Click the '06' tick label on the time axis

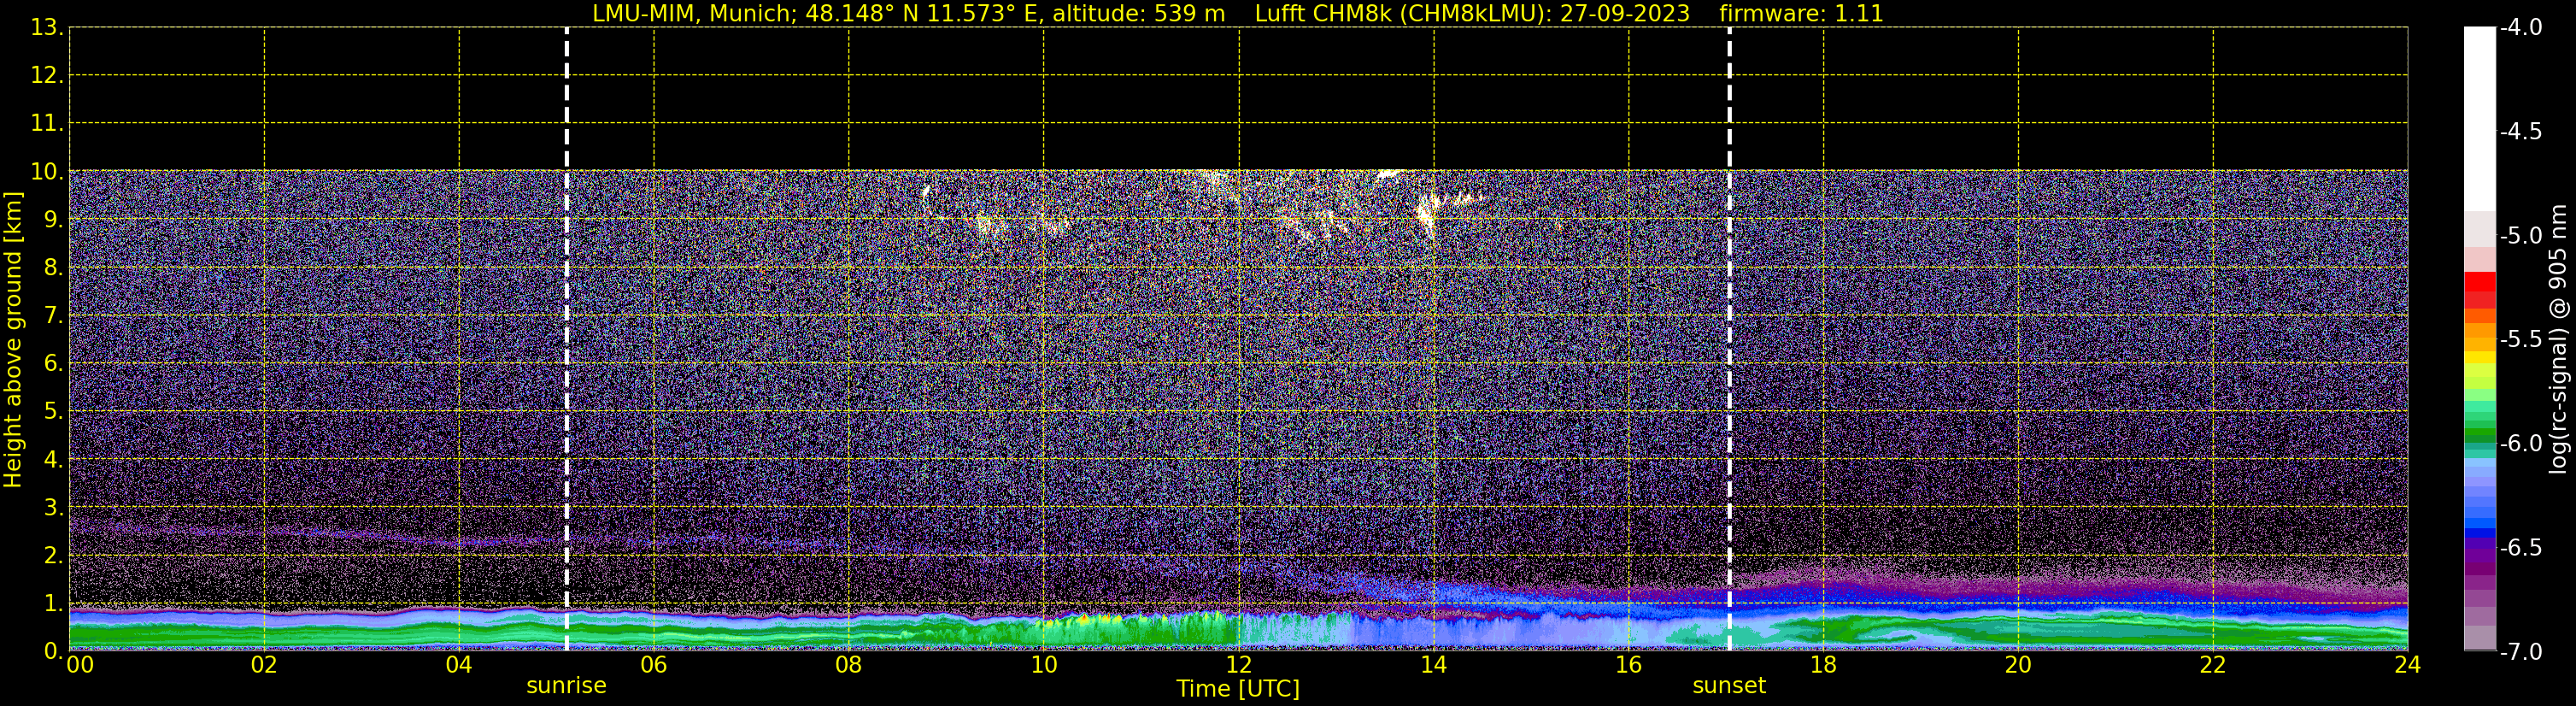(654, 665)
